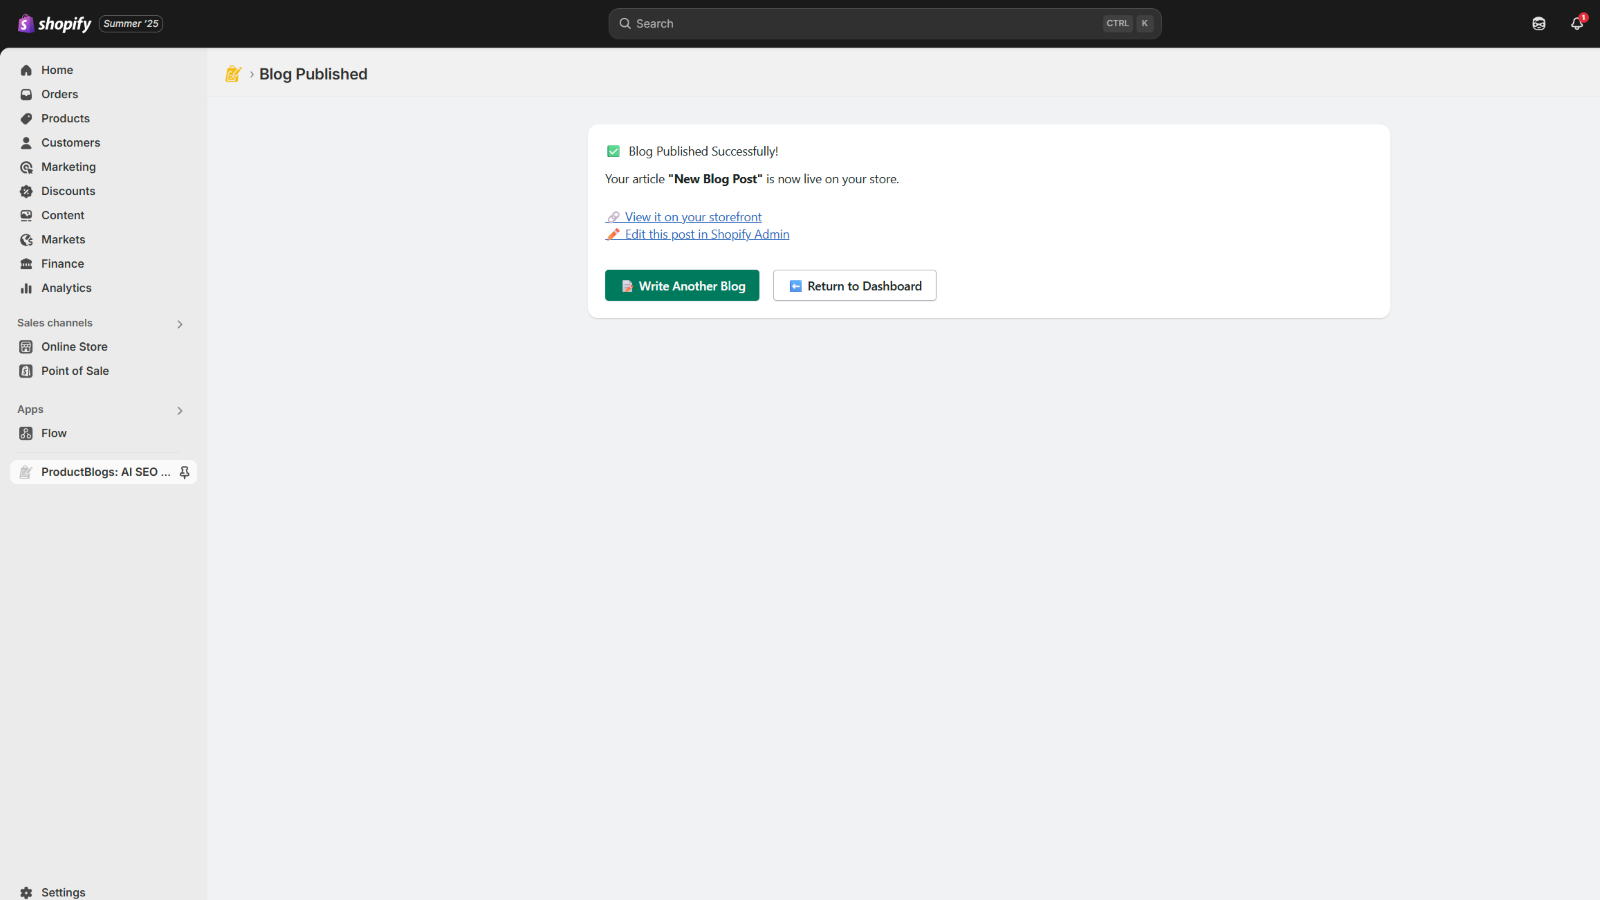Select the Products icon in the sidebar
Viewport: 1600px width, 900px height.
26,118
